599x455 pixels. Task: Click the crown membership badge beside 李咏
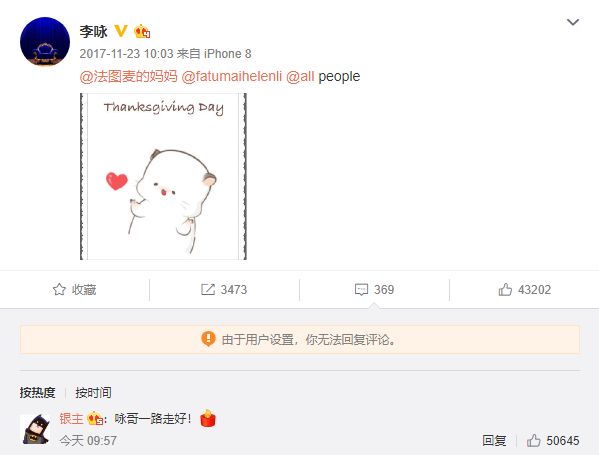142,31
